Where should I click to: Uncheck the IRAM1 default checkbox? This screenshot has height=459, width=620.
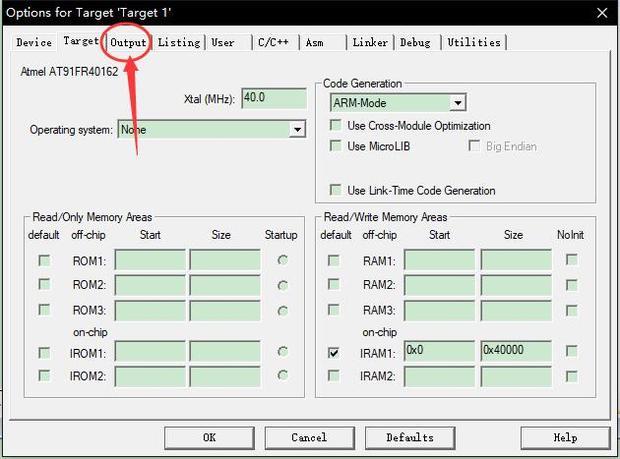tap(334, 352)
